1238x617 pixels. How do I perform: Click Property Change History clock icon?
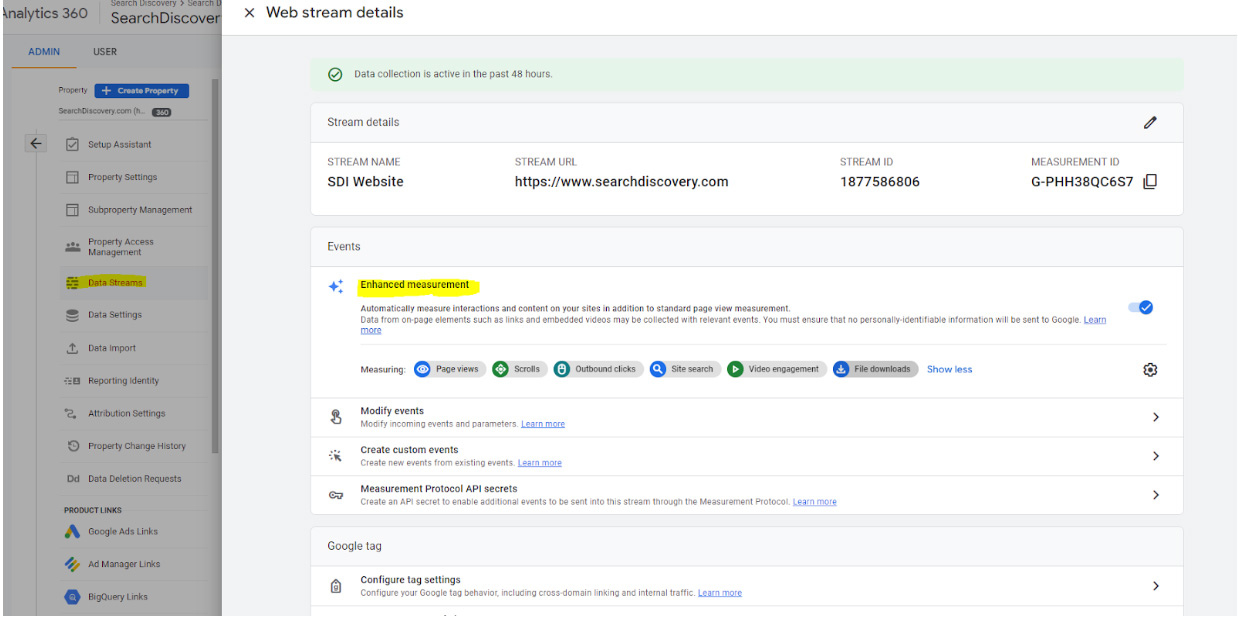tap(73, 446)
